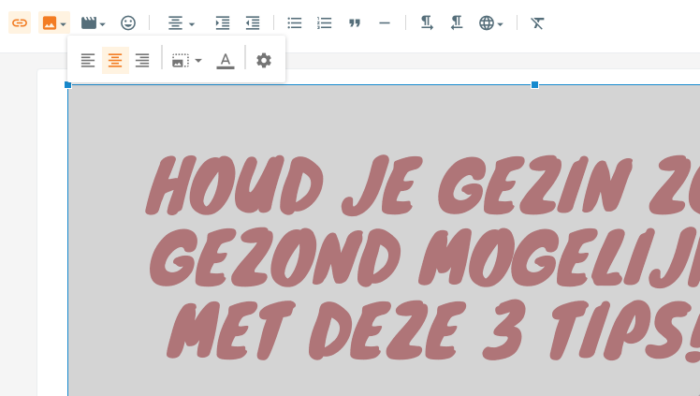Open the insert video dropdown arrow

[103, 24]
